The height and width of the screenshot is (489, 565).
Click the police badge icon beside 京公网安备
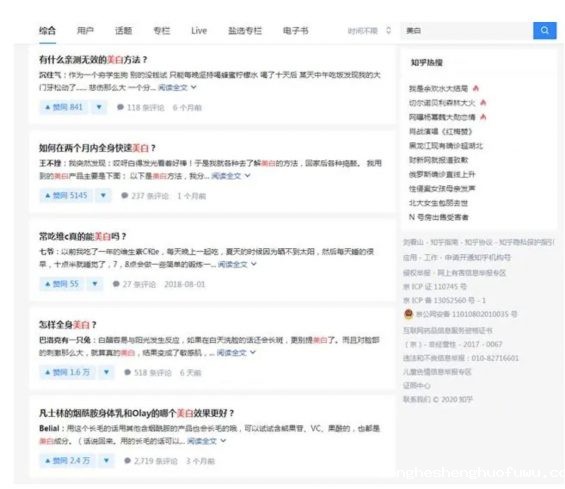(x=408, y=314)
